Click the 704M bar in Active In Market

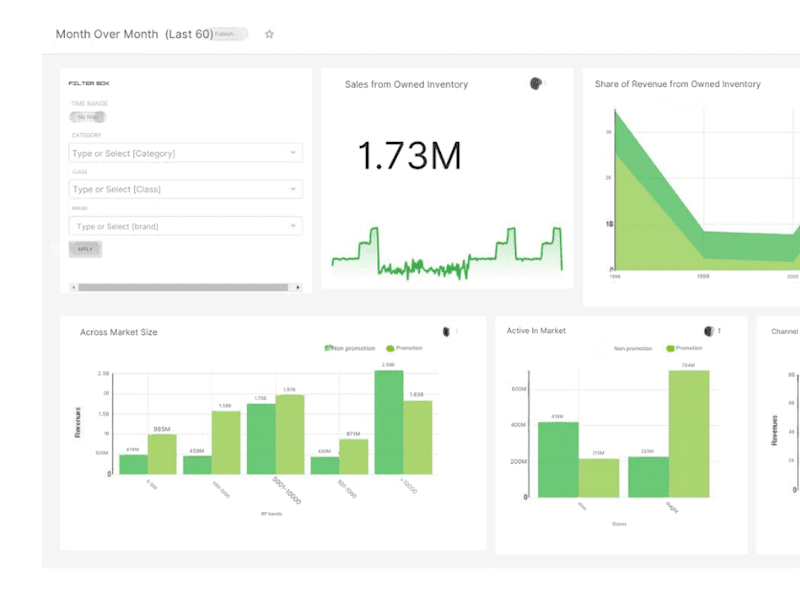pyautogui.click(x=689, y=434)
